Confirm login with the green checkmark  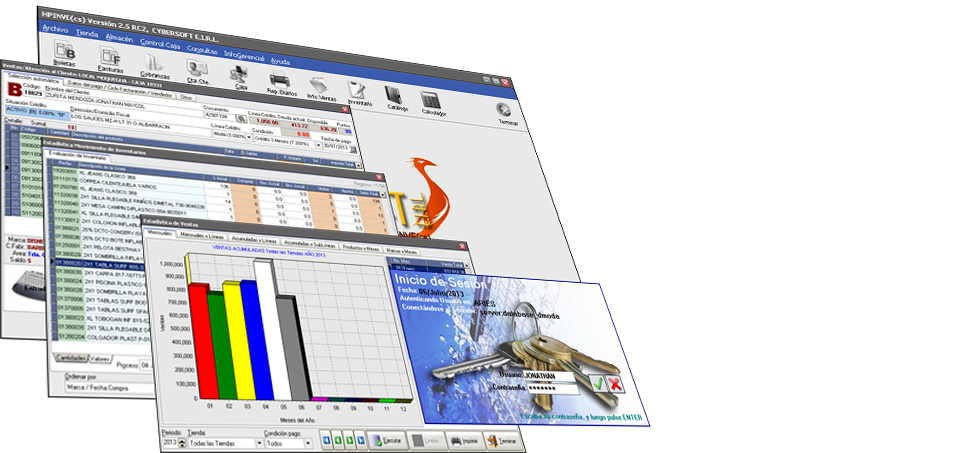click(597, 382)
